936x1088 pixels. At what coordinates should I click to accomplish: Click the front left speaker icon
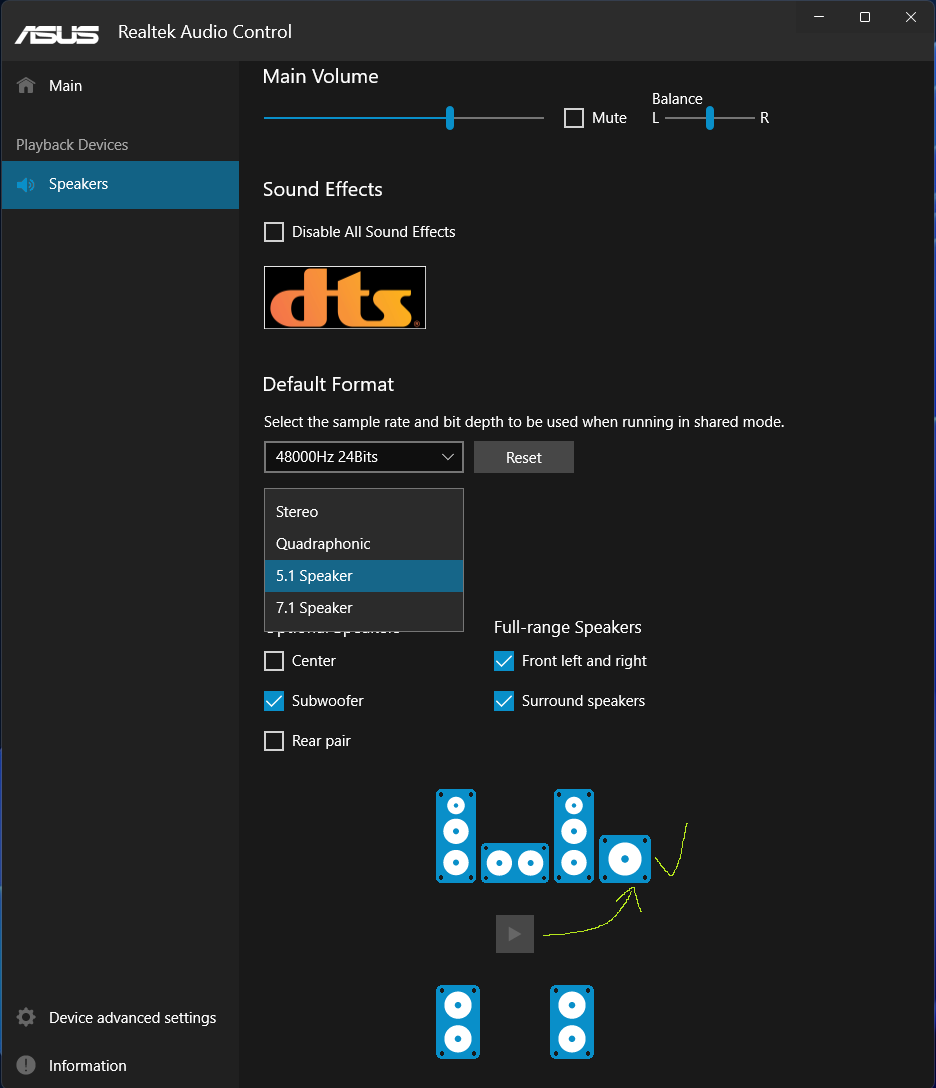[456, 835]
